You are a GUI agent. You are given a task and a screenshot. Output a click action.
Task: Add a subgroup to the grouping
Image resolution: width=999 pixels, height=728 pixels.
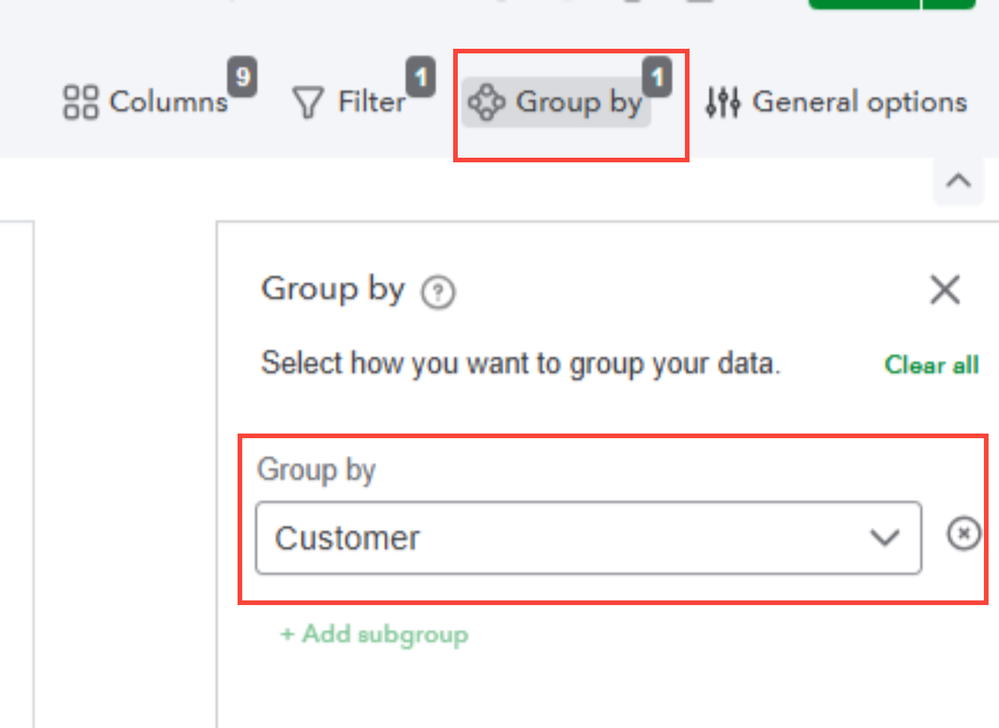[x=374, y=634]
